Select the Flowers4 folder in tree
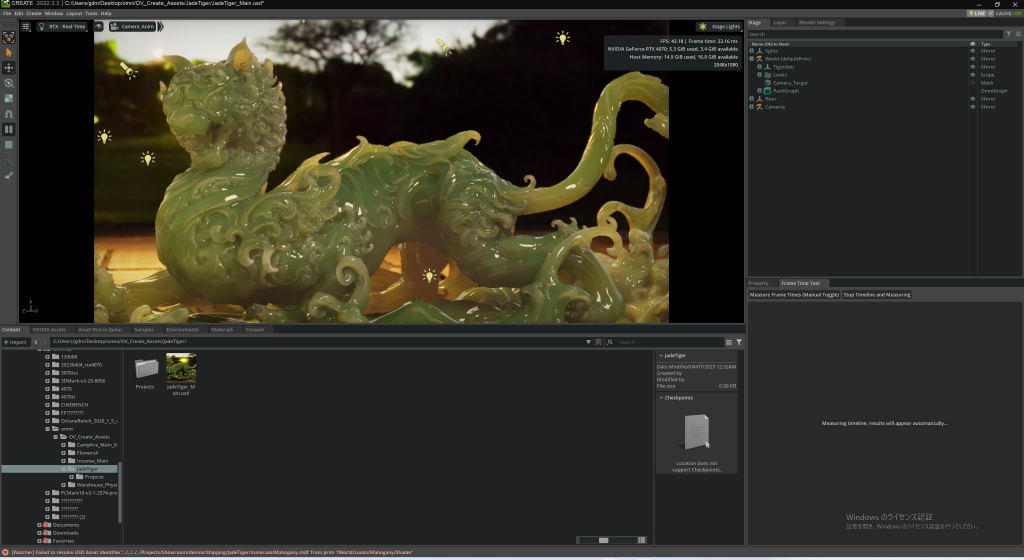 [x=87, y=453]
